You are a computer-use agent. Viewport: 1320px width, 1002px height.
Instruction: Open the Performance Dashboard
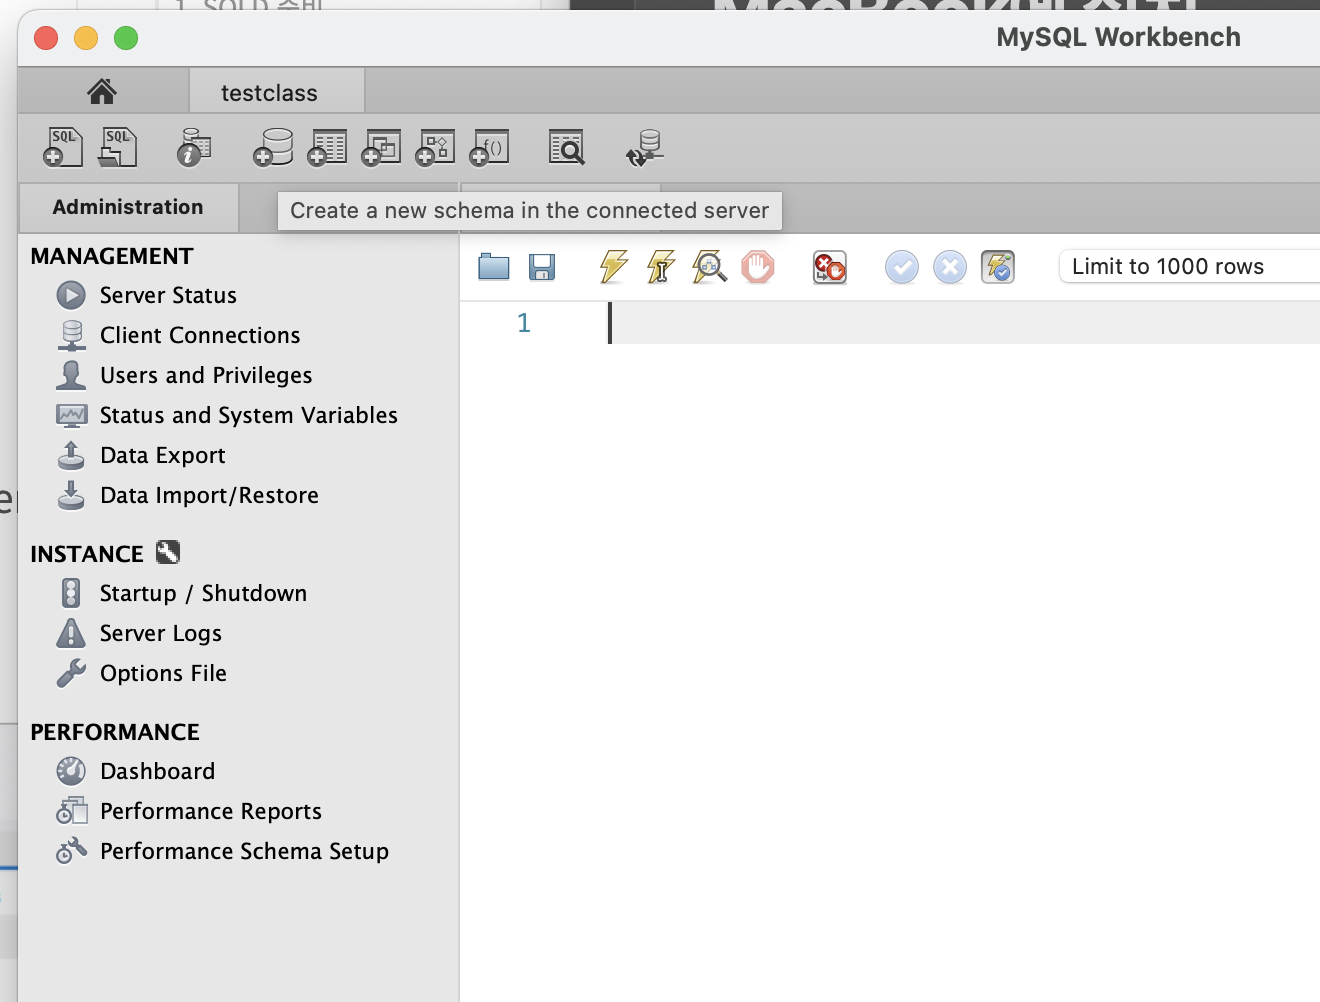pyautogui.click(x=157, y=770)
